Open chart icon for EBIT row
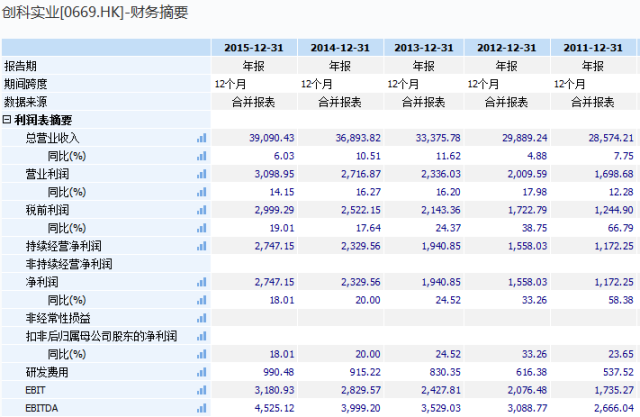The height and width of the screenshot is (417, 640). click(x=202, y=390)
